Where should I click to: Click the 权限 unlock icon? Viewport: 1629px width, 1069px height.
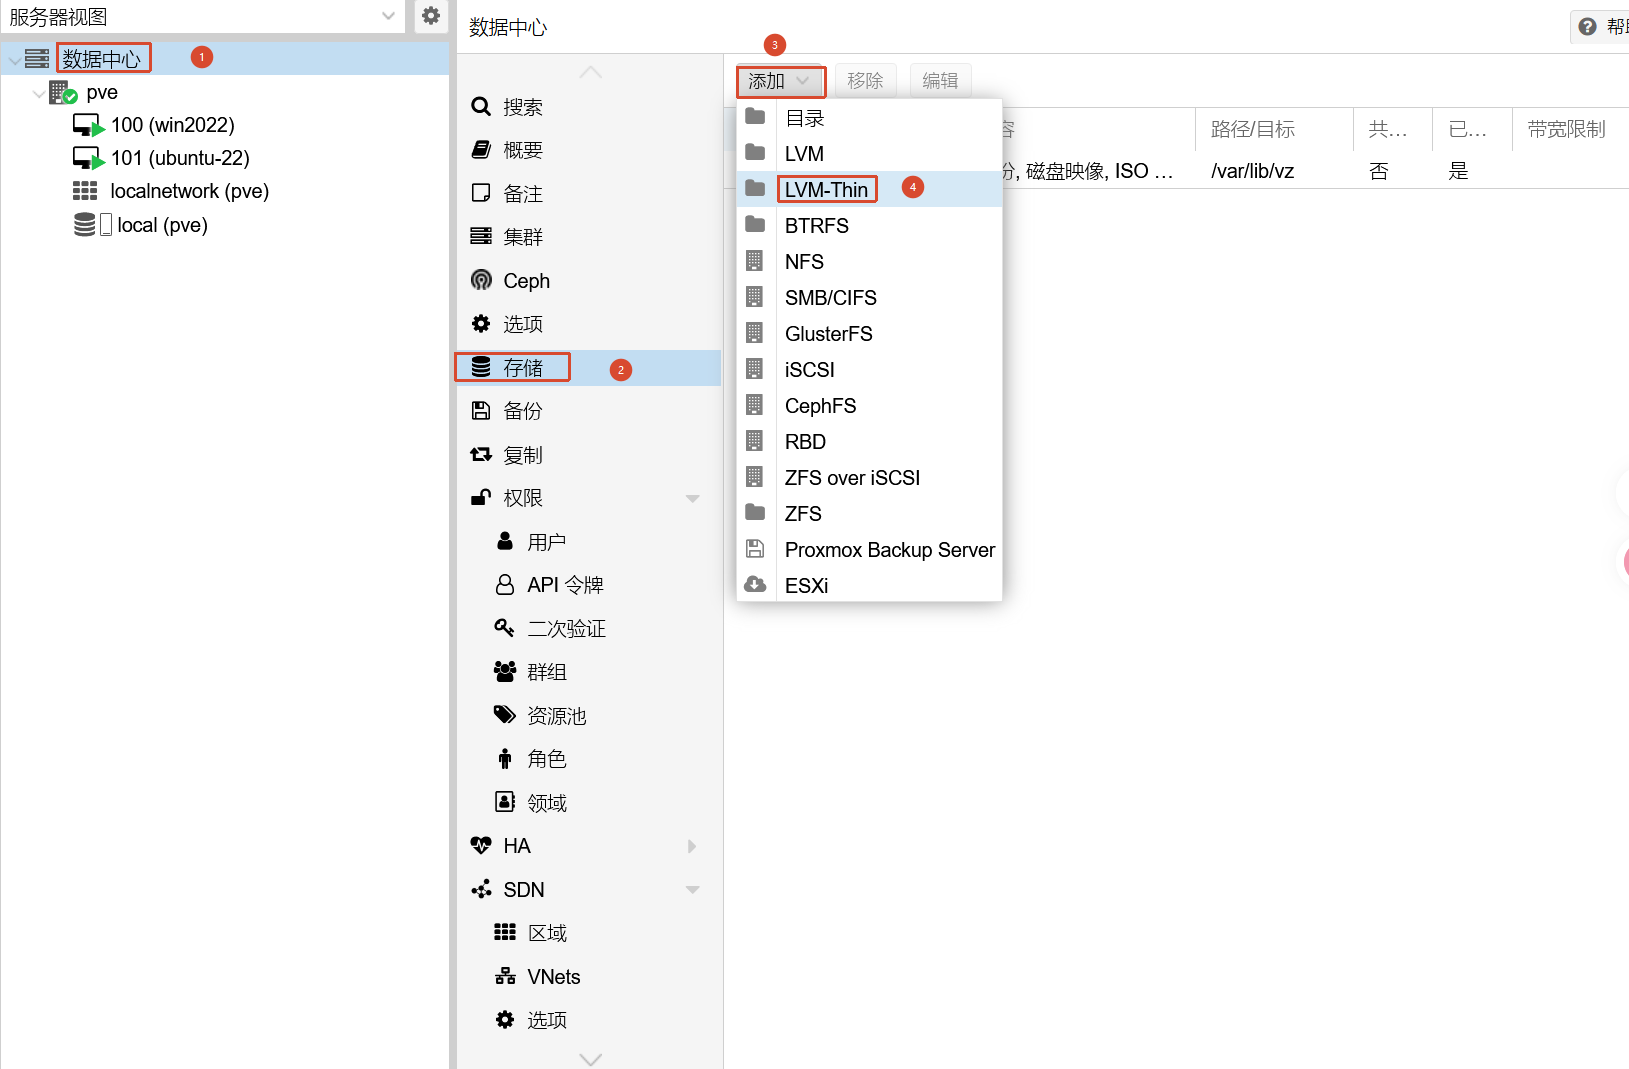pyautogui.click(x=481, y=497)
